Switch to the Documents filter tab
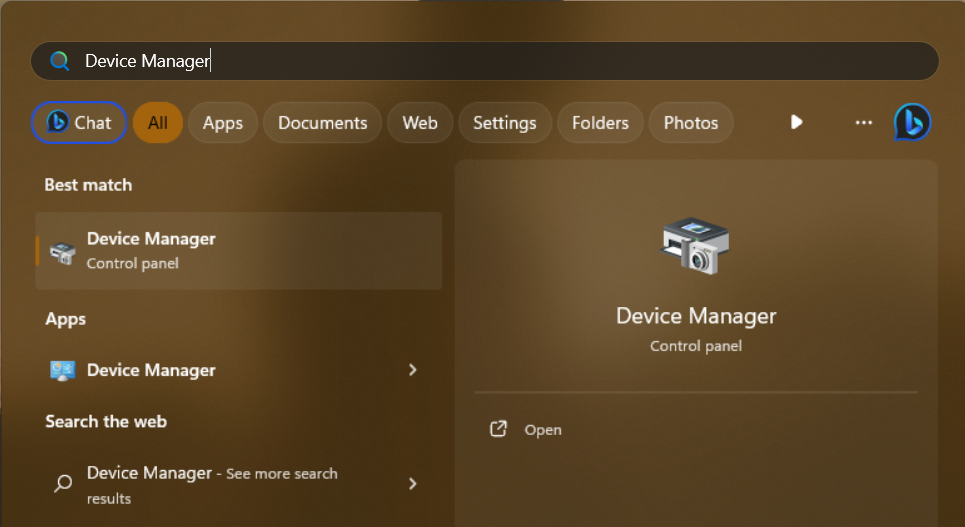The height and width of the screenshot is (527, 965). tap(322, 123)
